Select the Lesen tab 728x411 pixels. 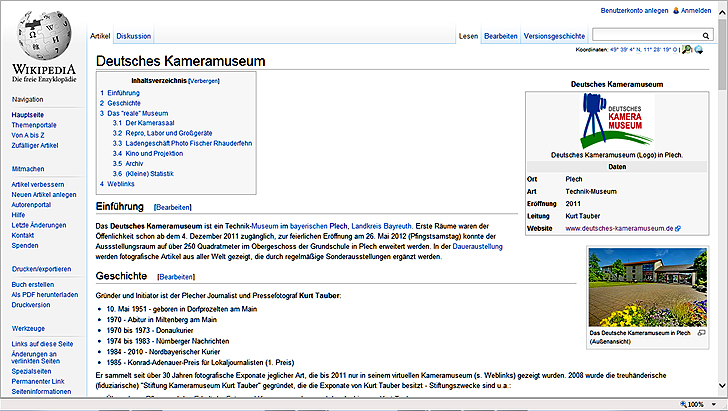pyautogui.click(x=468, y=36)
